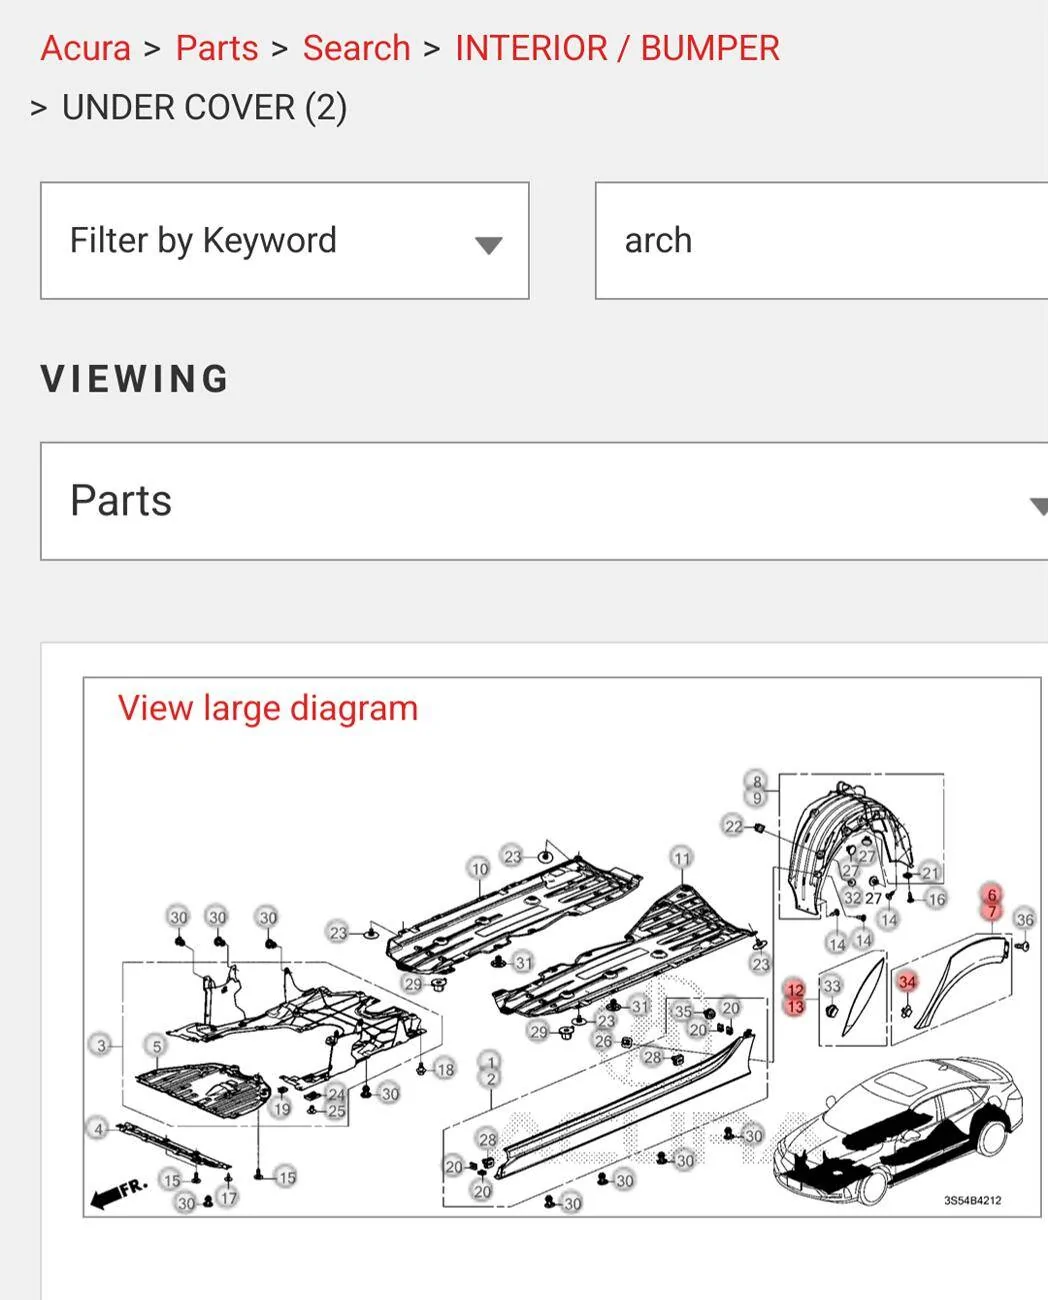Select highlighted callout 13
Viewport: 1048px width, 1300px height.
click(795, 1007)
